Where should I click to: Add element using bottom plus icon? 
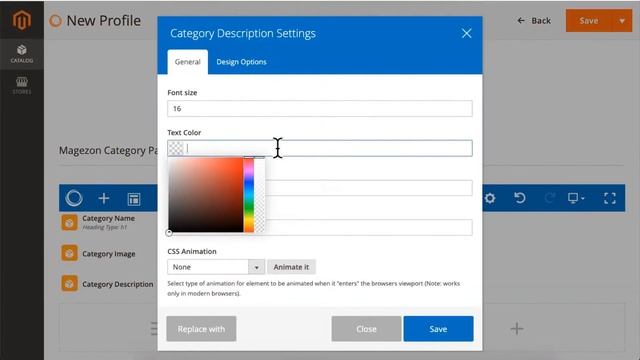(517, 328)
